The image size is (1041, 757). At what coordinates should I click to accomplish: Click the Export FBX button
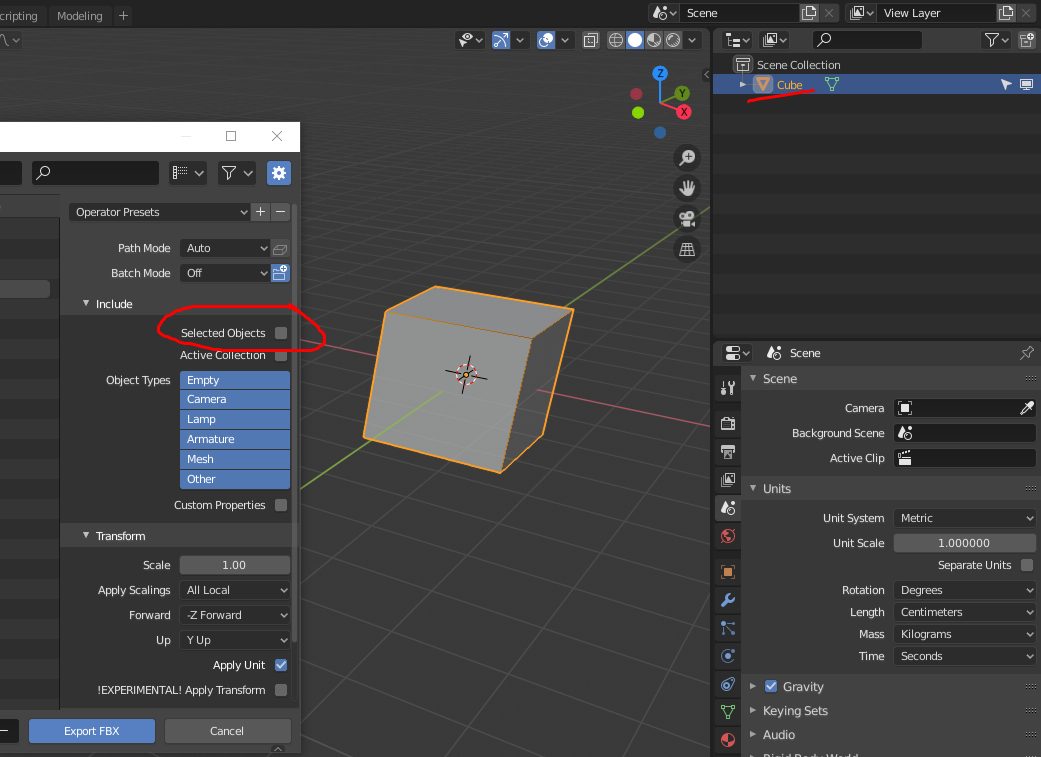(92, 731)
